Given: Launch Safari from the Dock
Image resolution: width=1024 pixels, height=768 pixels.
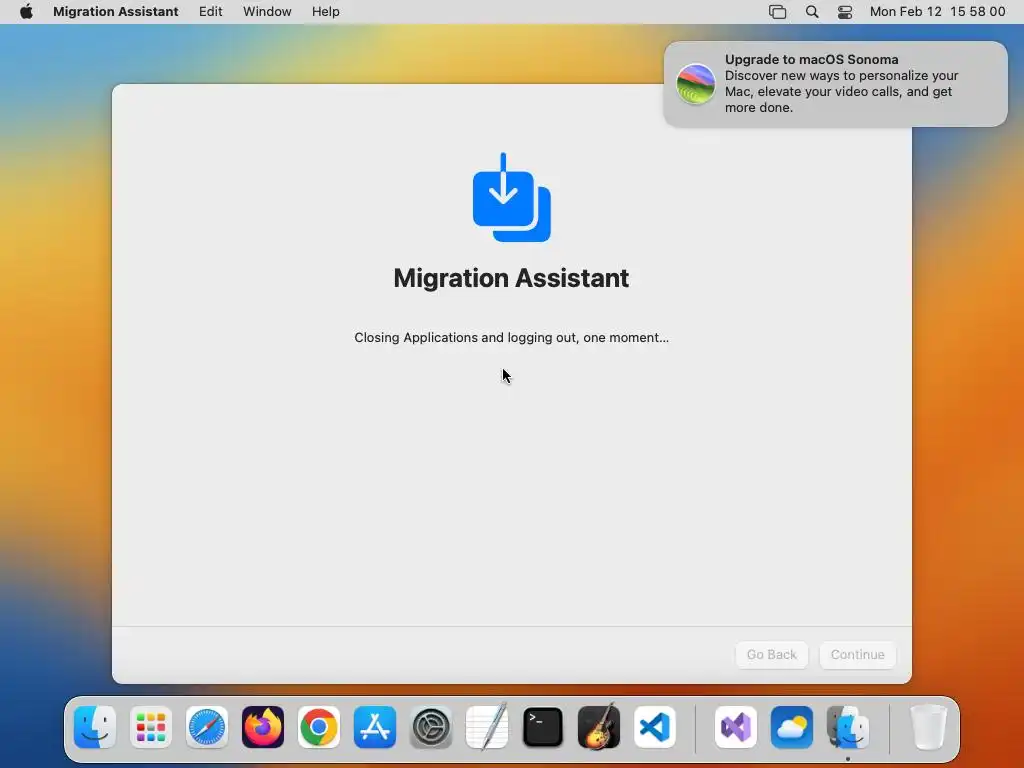Looking at the screenshot, I should [x=207, y=727].
